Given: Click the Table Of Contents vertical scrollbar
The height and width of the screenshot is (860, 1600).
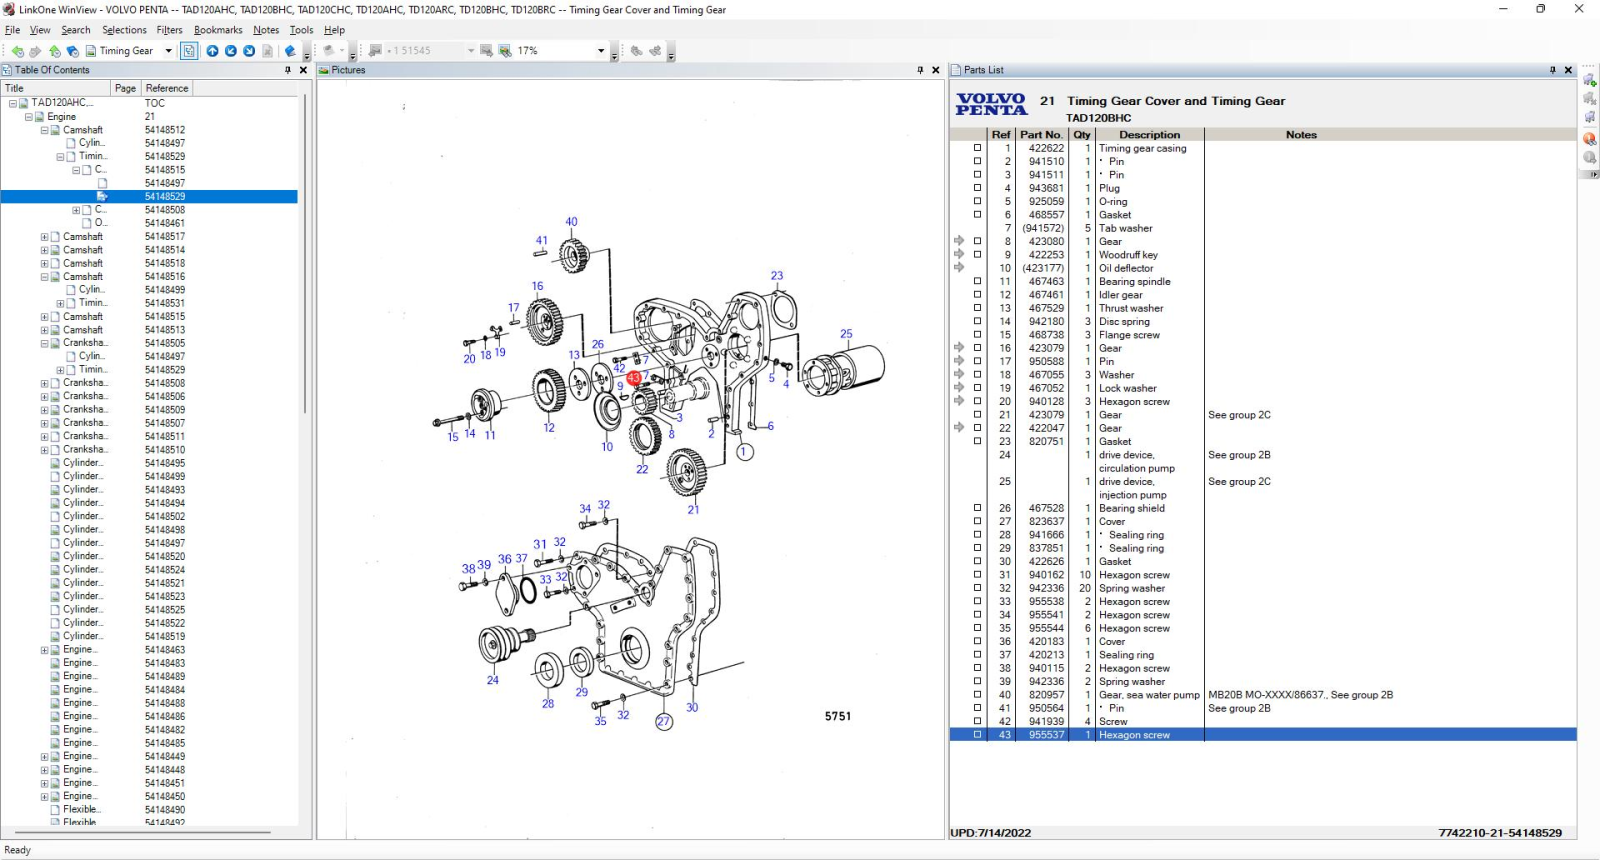Looking at the screenshot, I should pyautogui.click(x=305, y=255).
